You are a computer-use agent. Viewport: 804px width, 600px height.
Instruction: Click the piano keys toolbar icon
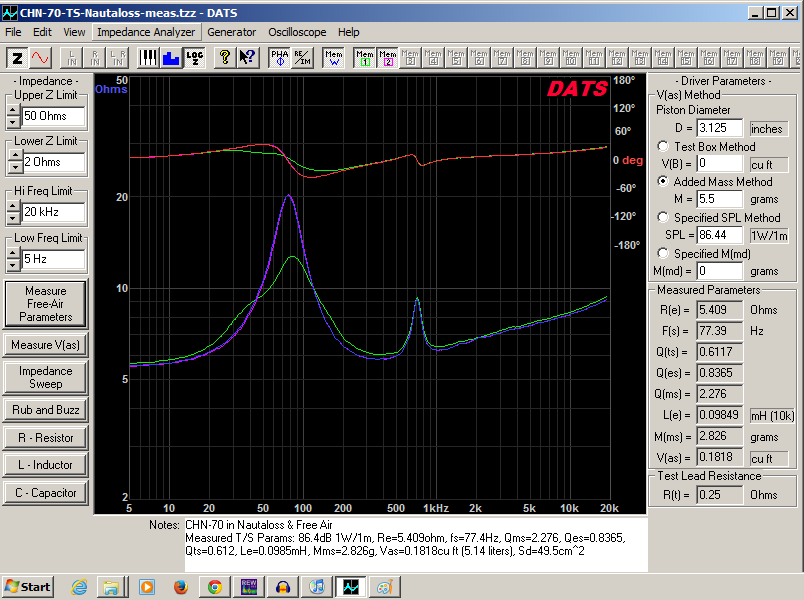coord(148,58)
